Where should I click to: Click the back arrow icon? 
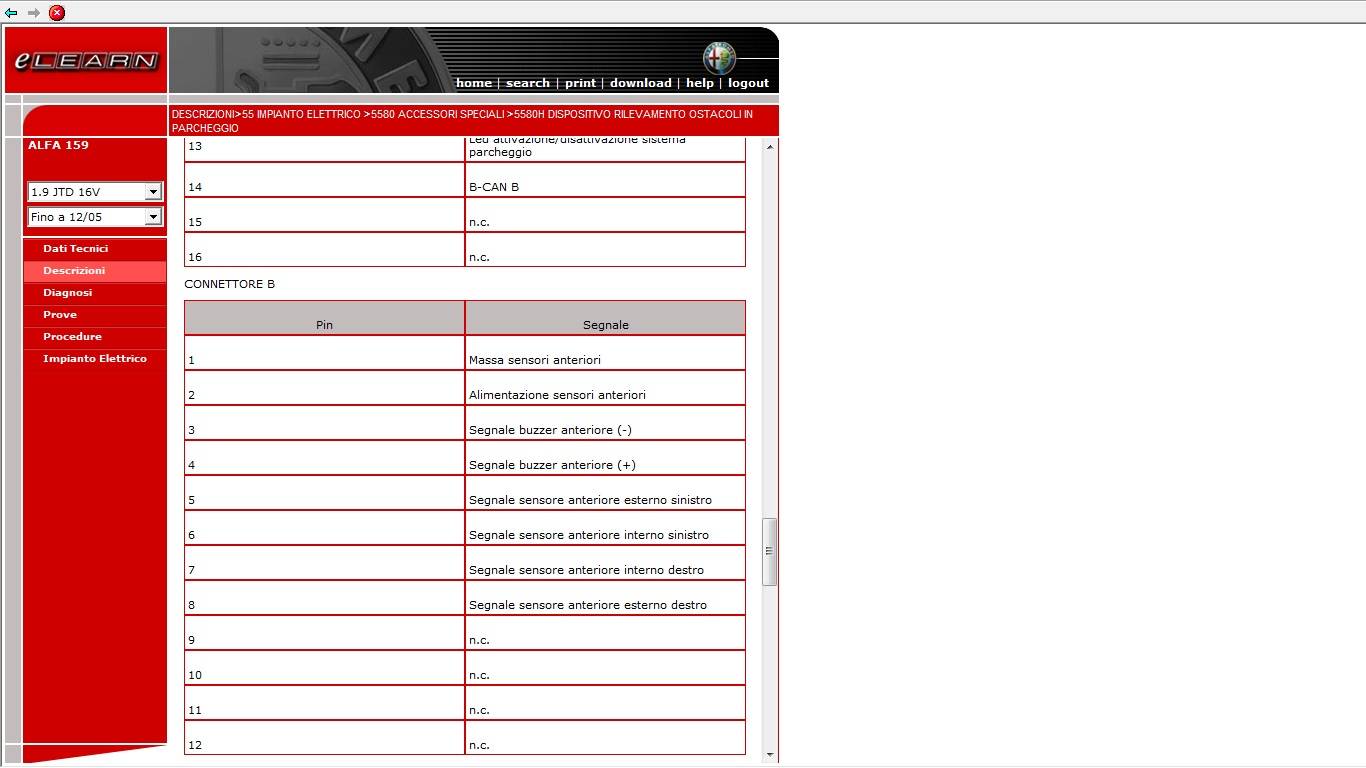[11, 13]
